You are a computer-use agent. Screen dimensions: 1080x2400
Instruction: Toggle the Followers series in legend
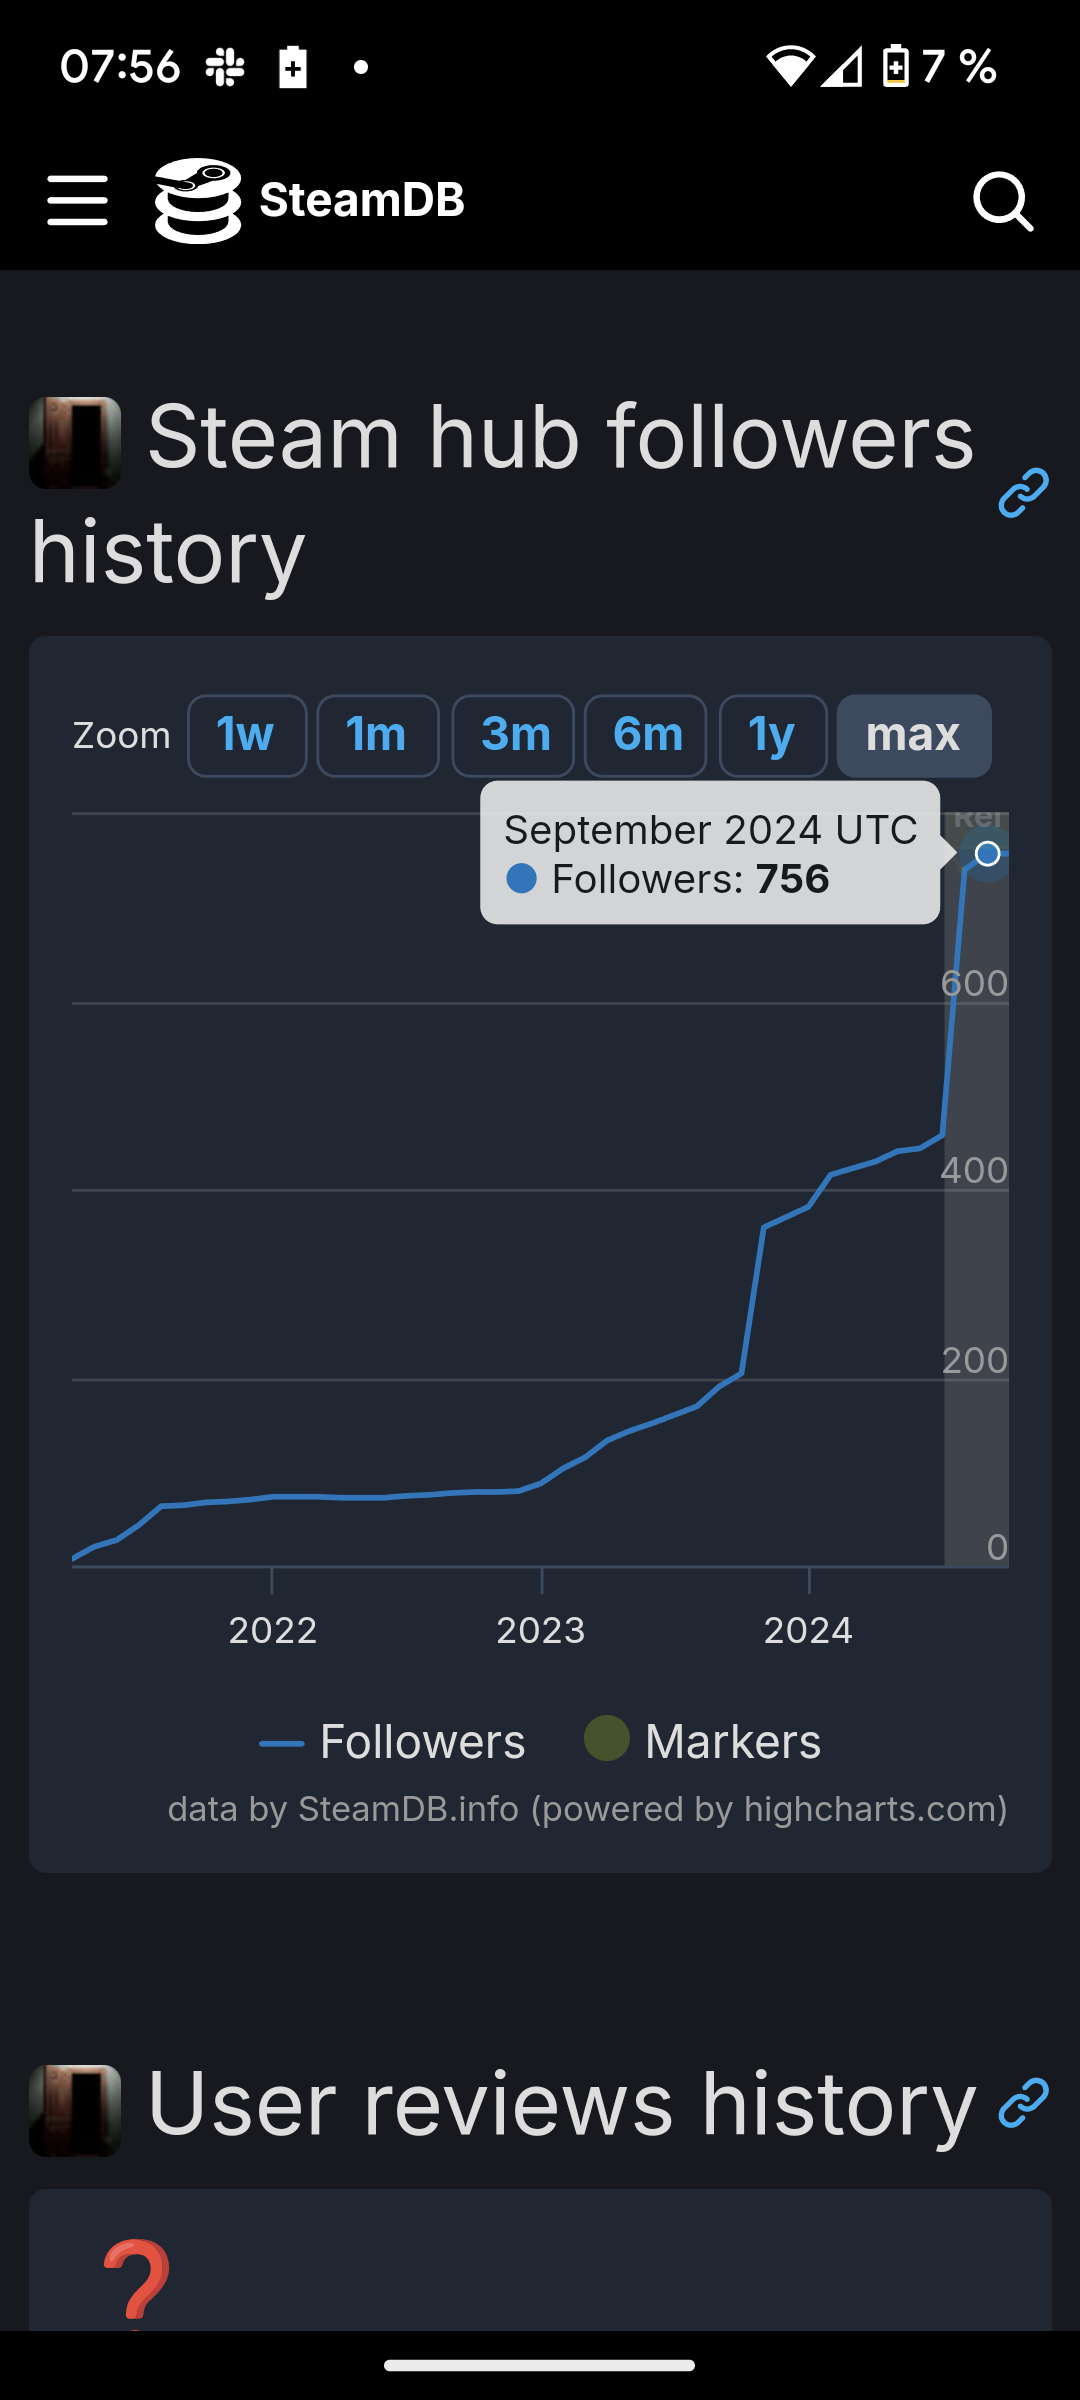click(392, 1742)
